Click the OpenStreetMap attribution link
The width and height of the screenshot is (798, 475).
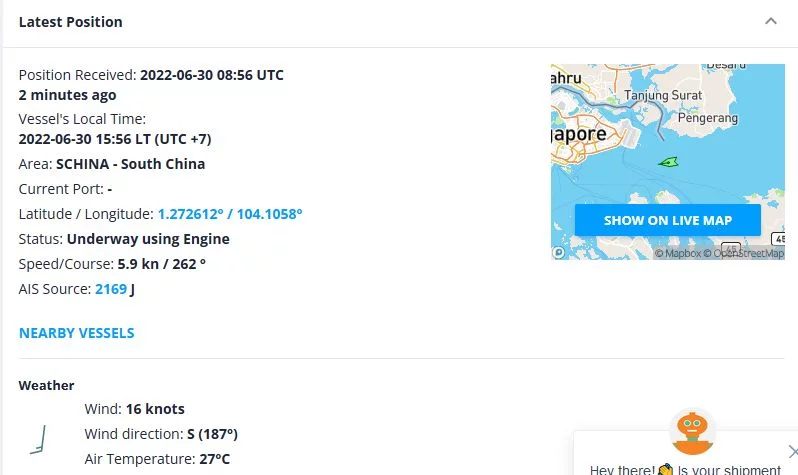point(744,254)
